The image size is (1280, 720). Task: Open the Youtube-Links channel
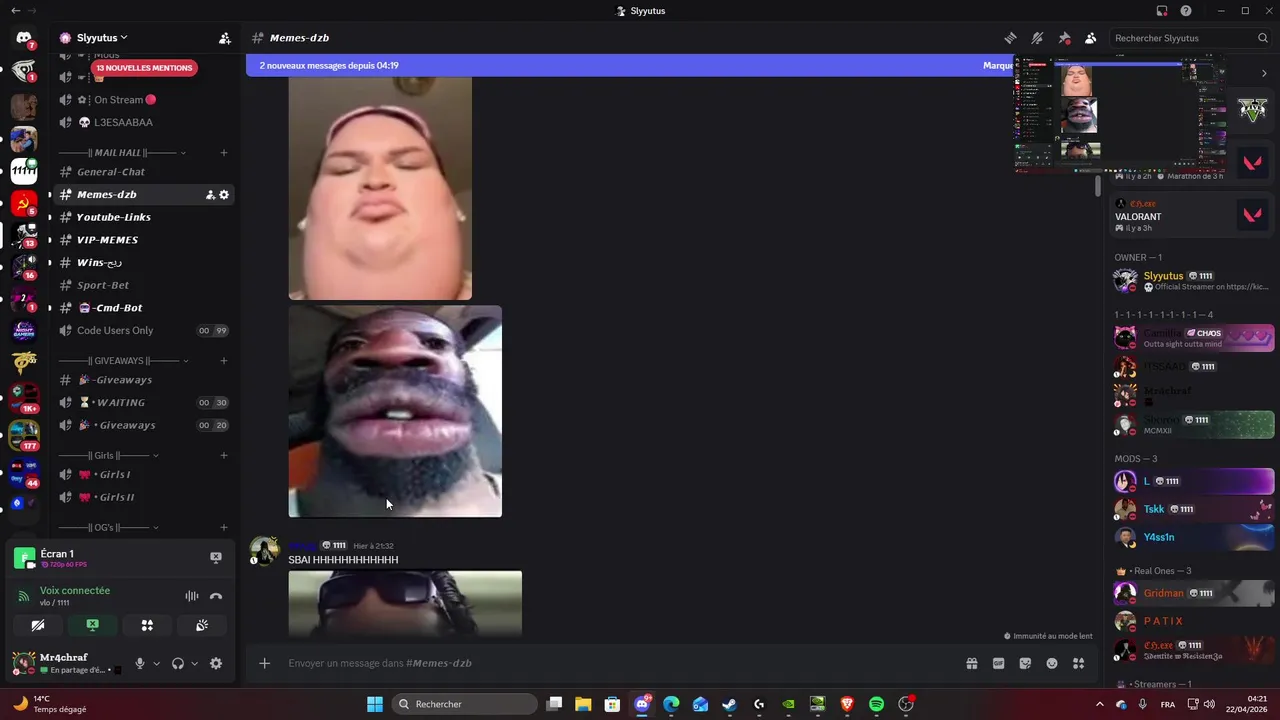tap(145, 217)
